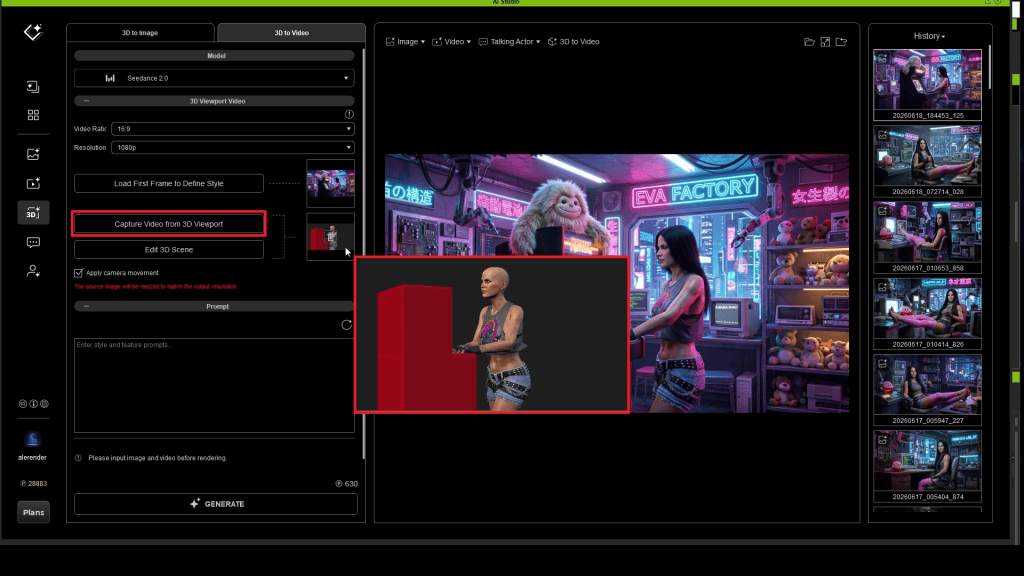Open the Seedance 2.0 model dropdown
This screenshot has width=1024, height=576.
(214, 78)
